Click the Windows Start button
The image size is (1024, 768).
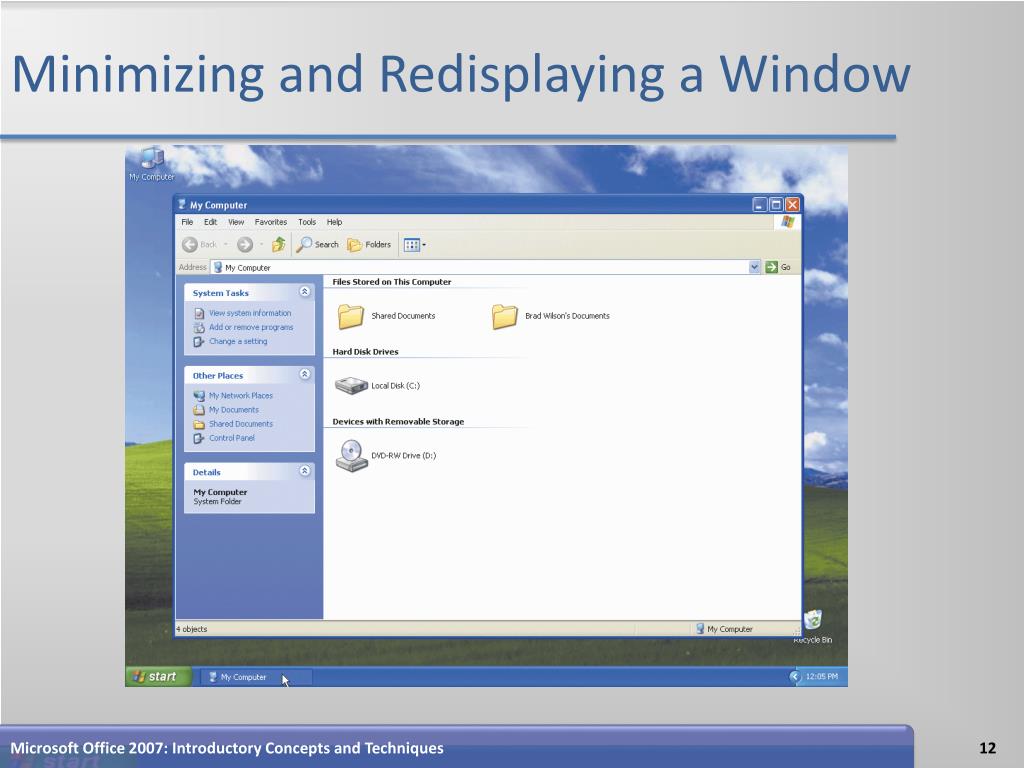click(159, 677)
